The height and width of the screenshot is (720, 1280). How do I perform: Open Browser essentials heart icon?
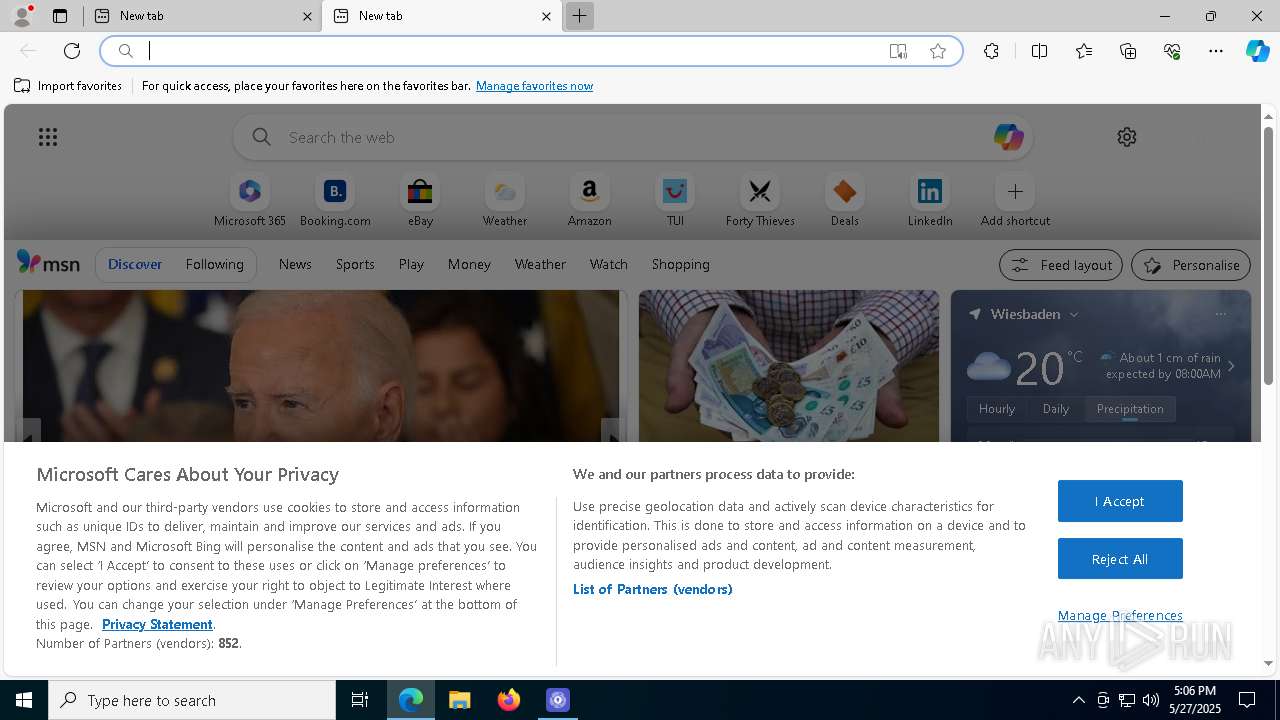(x=1172, y=51)
